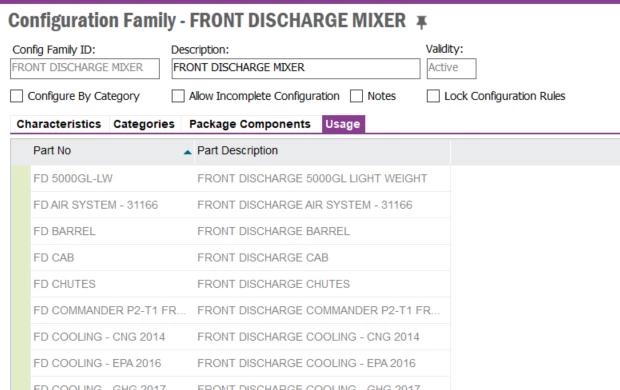Select the Package Components tab
This screenshot has height=390, width=620.
(x=250, y=124)
